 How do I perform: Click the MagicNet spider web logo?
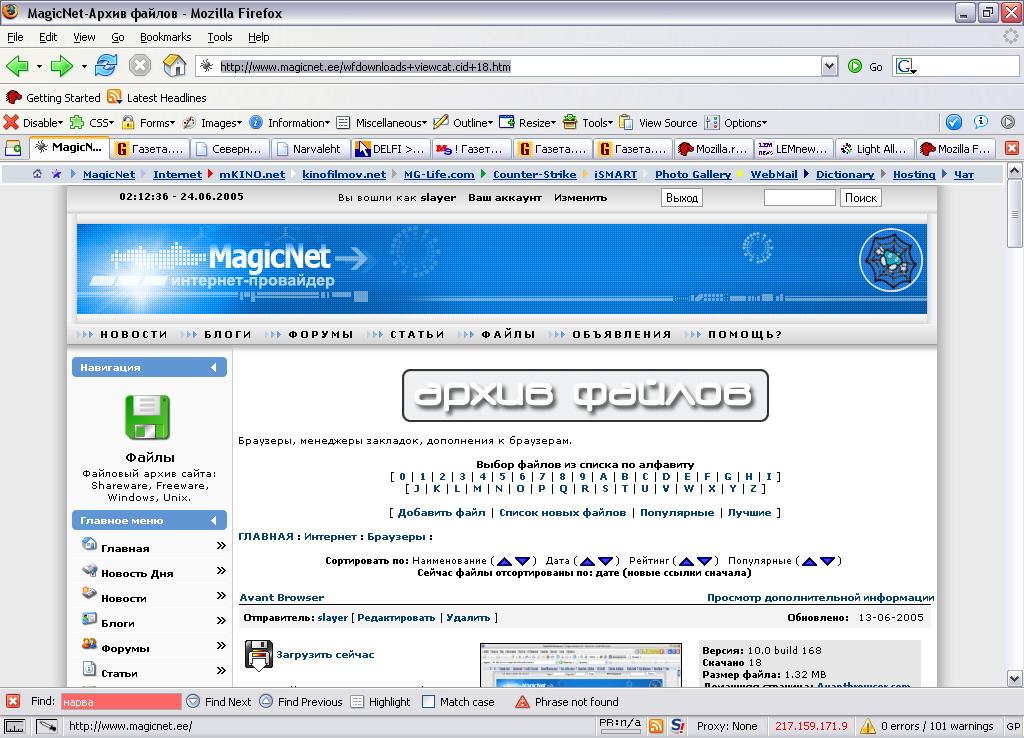891,260
